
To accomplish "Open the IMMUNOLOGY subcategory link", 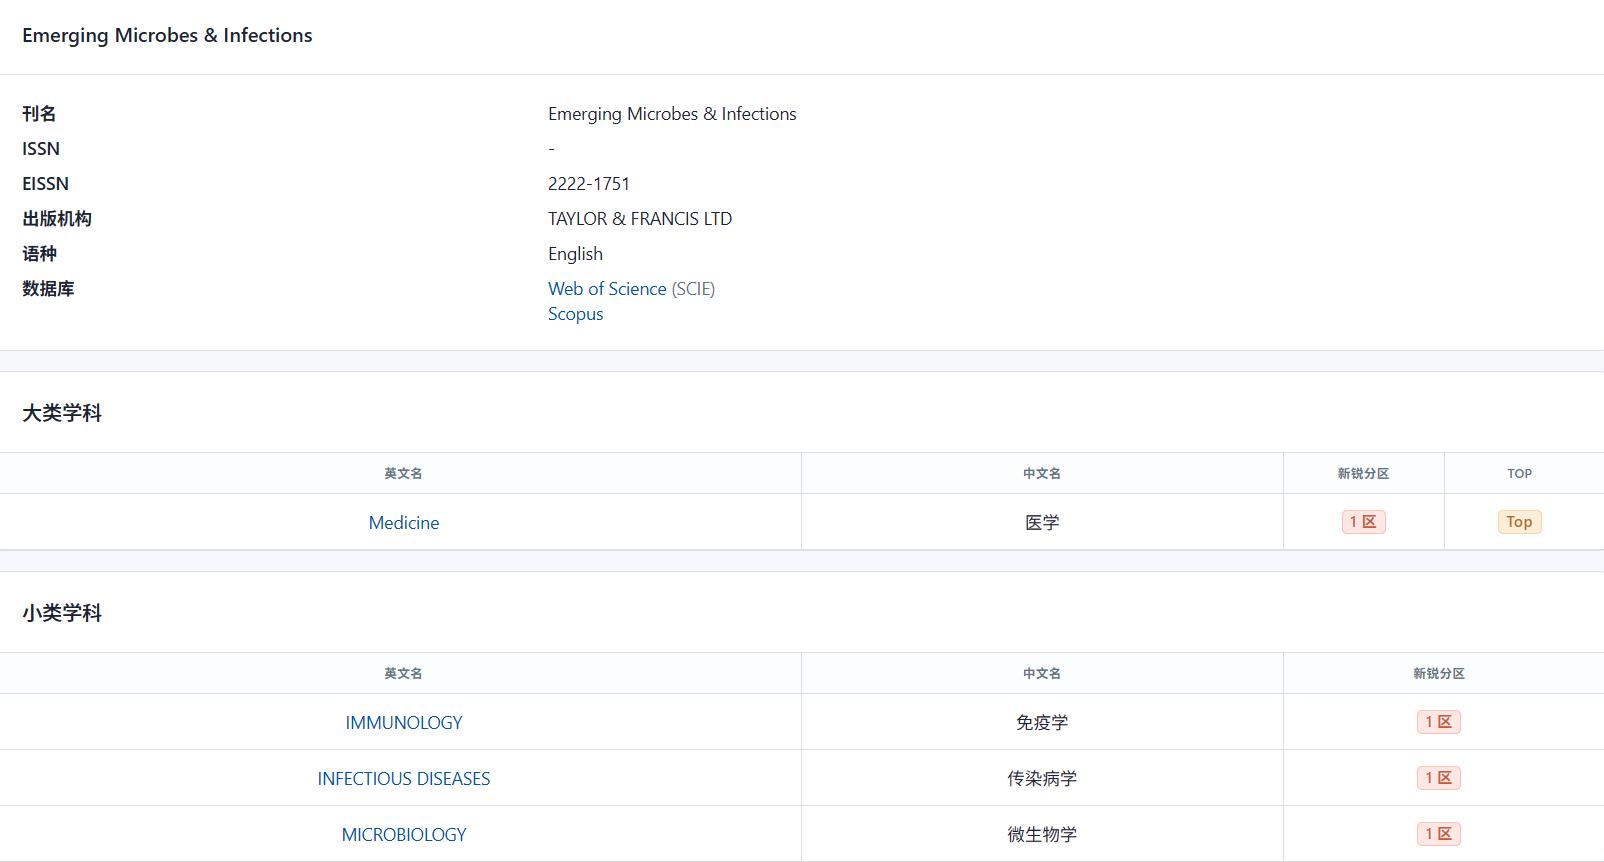I will tap(404, 723).
